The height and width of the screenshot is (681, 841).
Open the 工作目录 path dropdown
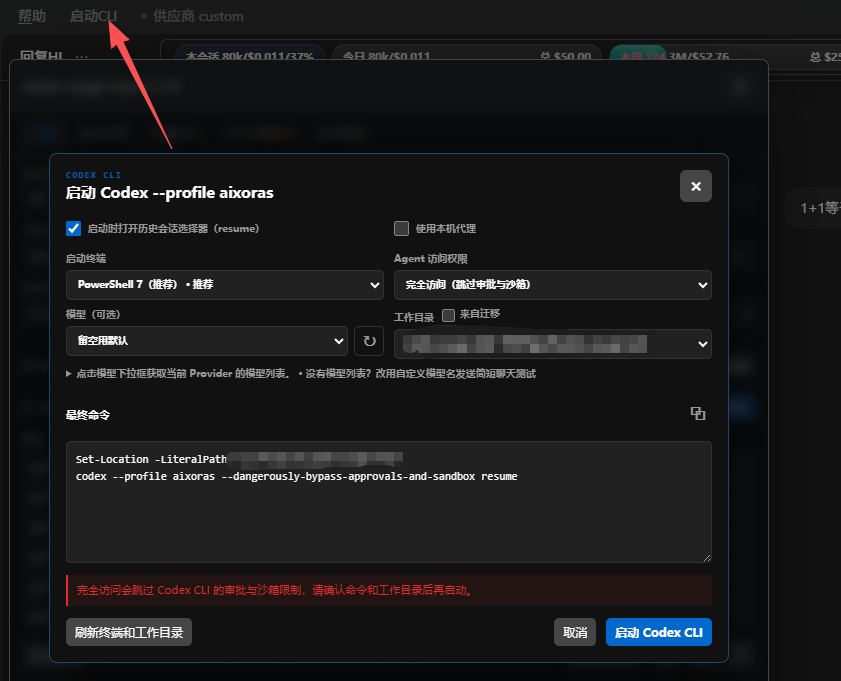coord(553,344)
